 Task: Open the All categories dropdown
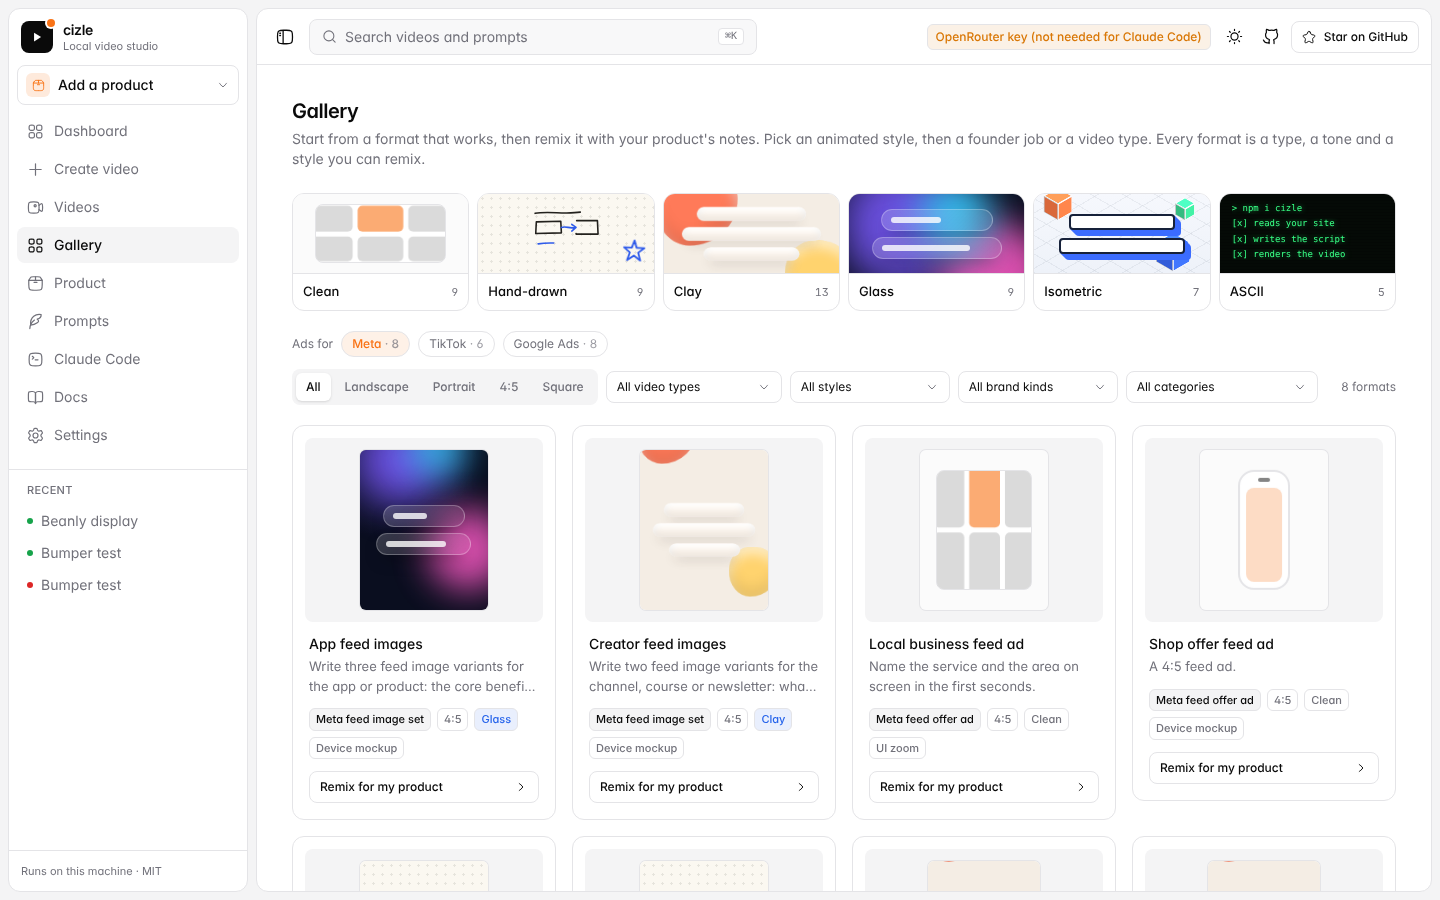point(1221,387)
